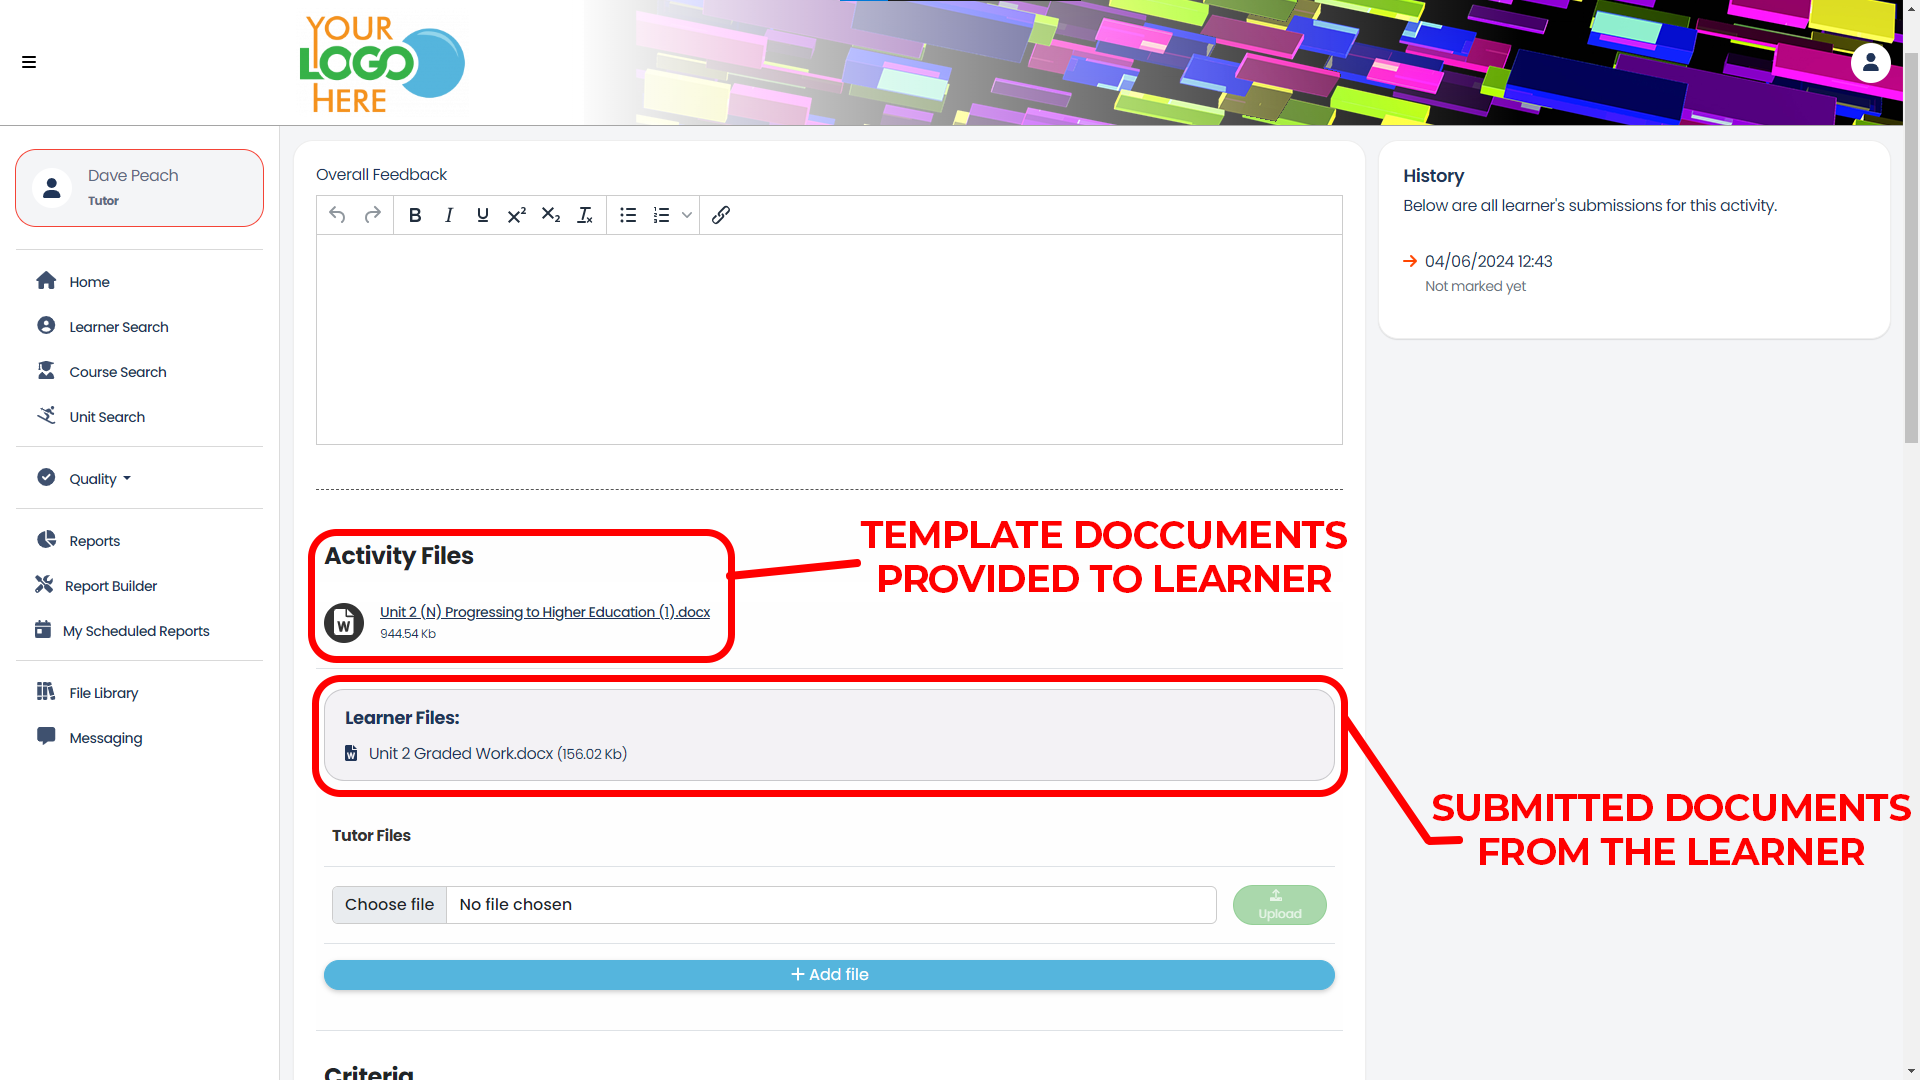Open Learner Search page

pyautogui.click(x=119, y=327)
